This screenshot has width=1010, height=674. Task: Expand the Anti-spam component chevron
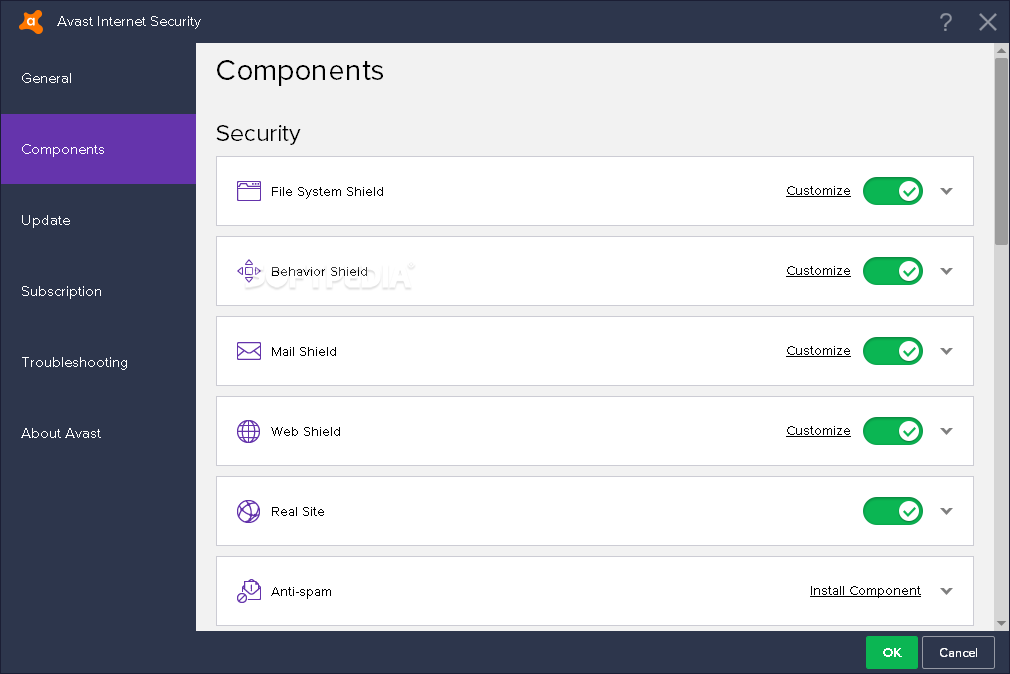947,591
